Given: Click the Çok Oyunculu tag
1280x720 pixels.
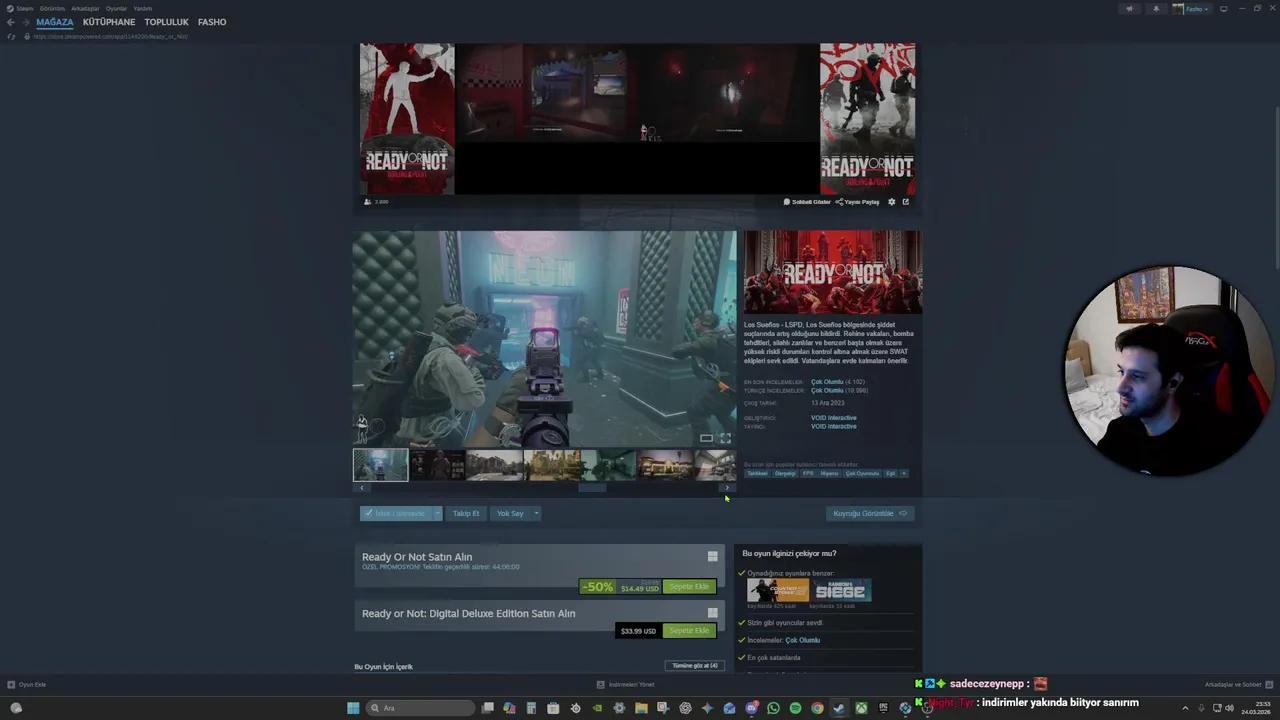Looking at the screenshot, I should pyautogui.click(x=862, y=474).
